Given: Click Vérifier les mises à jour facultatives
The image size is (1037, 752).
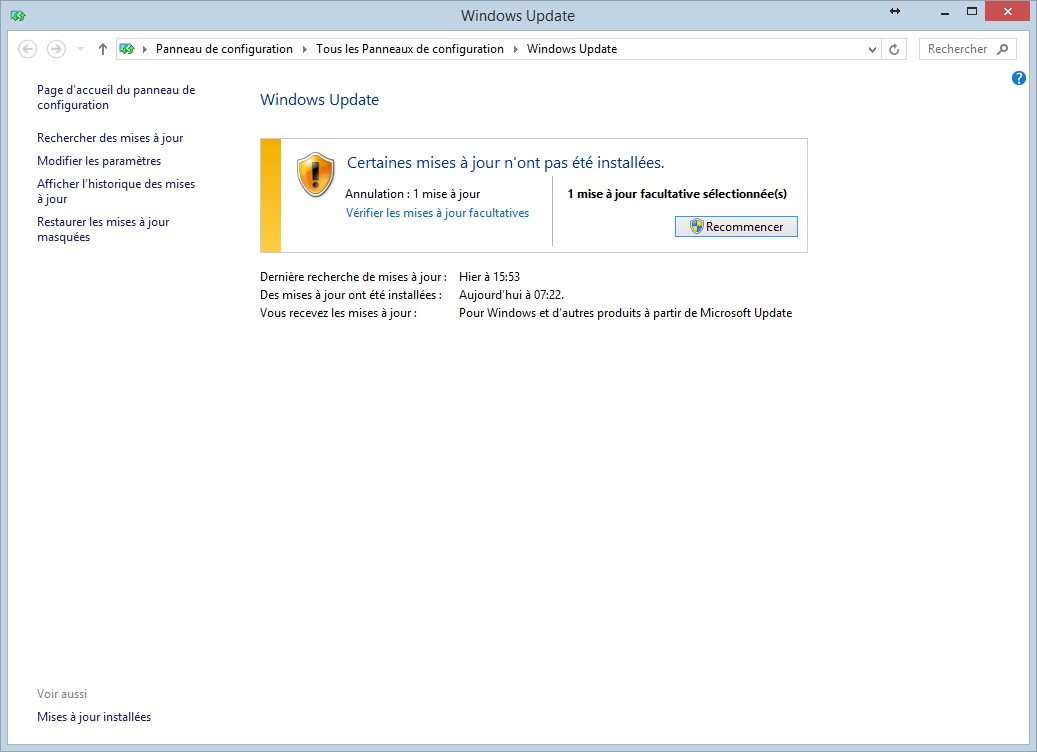Looking at the screenshot, I should click(437, 213).
